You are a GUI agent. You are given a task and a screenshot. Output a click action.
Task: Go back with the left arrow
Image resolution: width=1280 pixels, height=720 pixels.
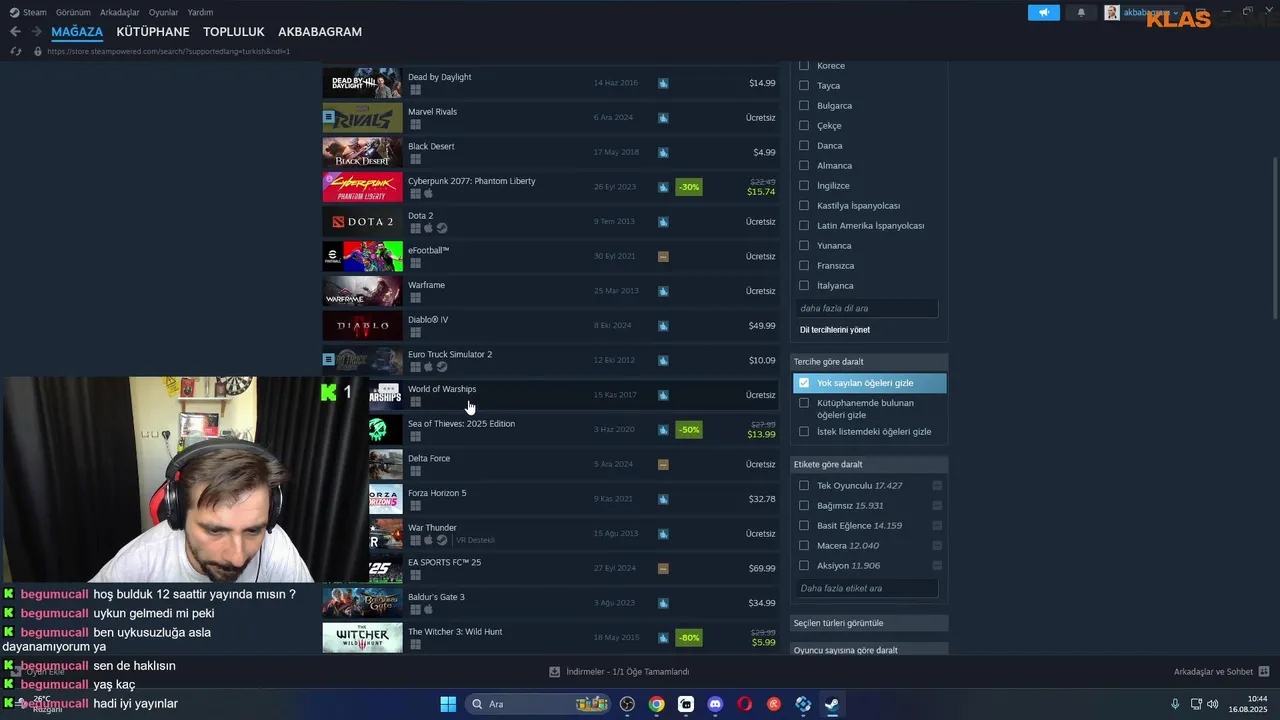(15, 32)
